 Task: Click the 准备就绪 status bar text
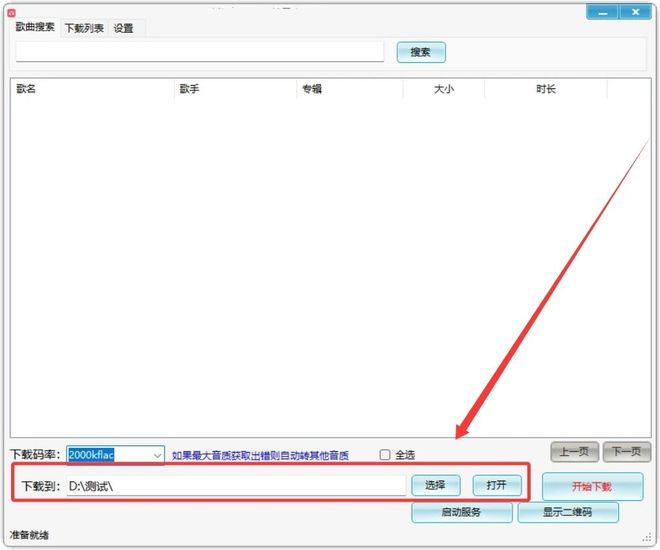click(x=29, y=535)
